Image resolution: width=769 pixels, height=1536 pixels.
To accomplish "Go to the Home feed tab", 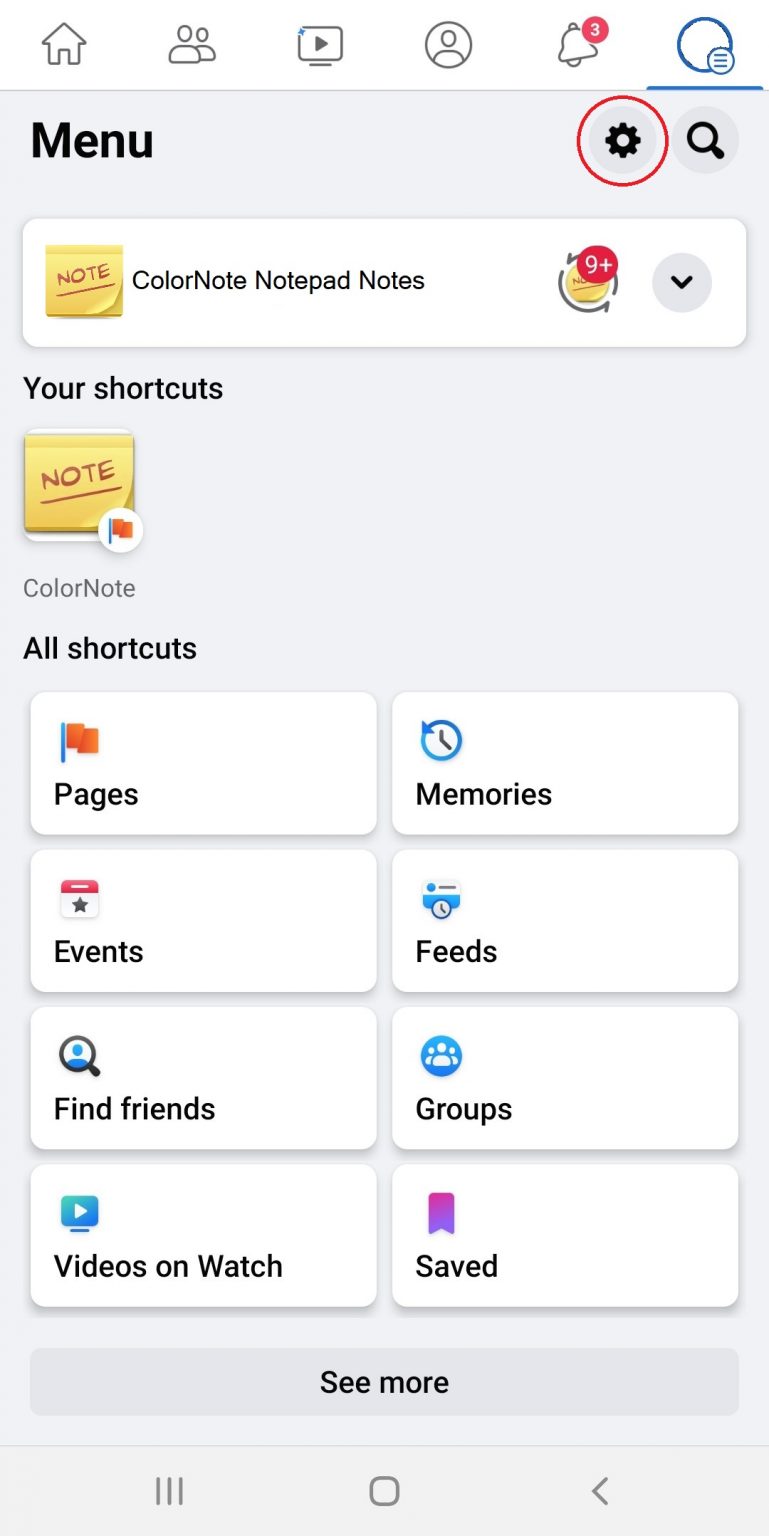I will point(64,45).
